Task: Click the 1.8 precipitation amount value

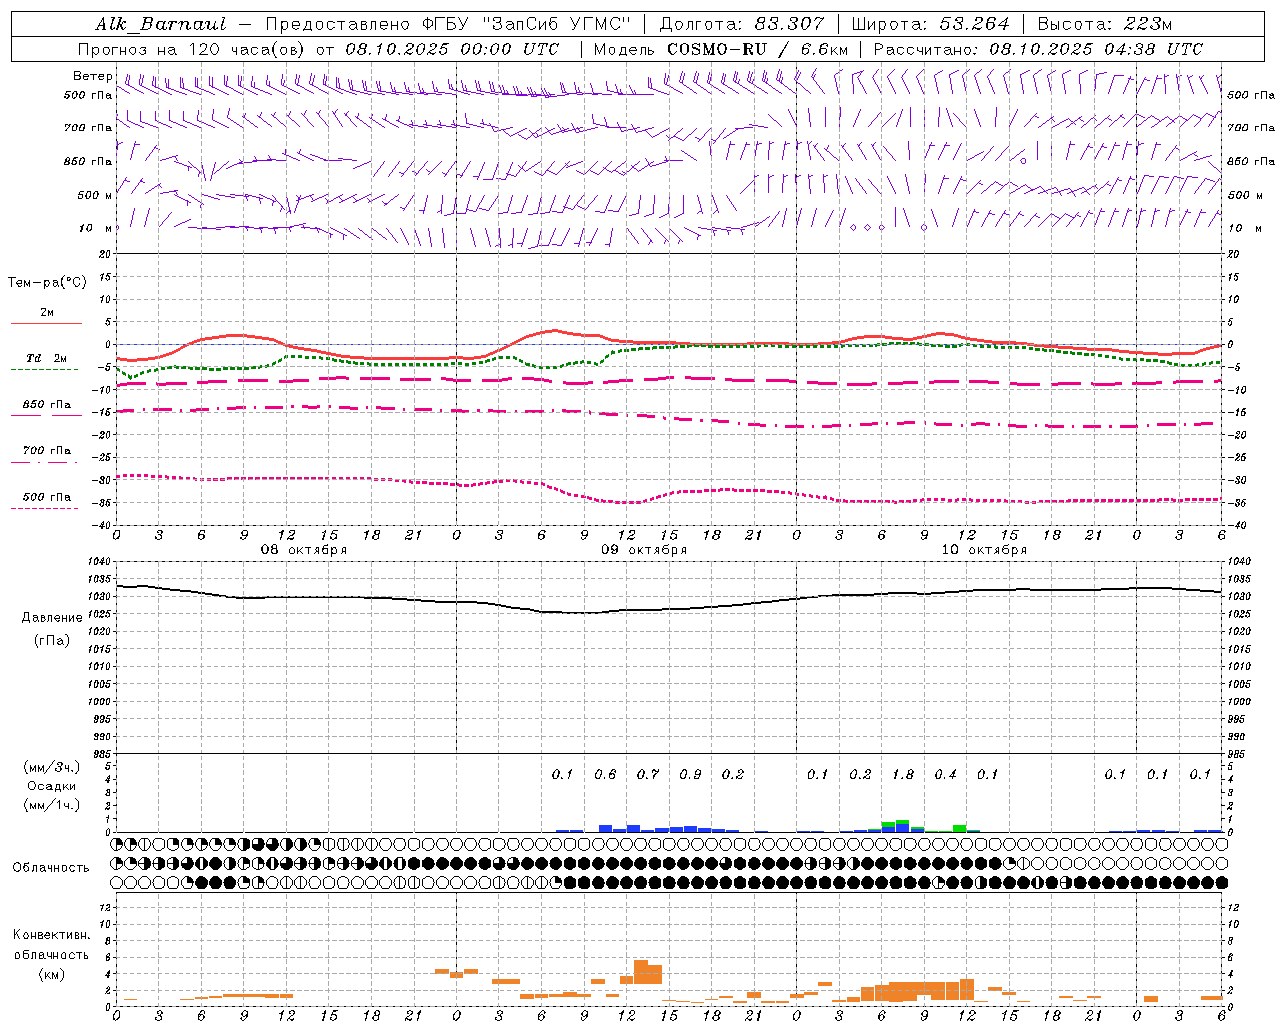Action: [903, 775]
